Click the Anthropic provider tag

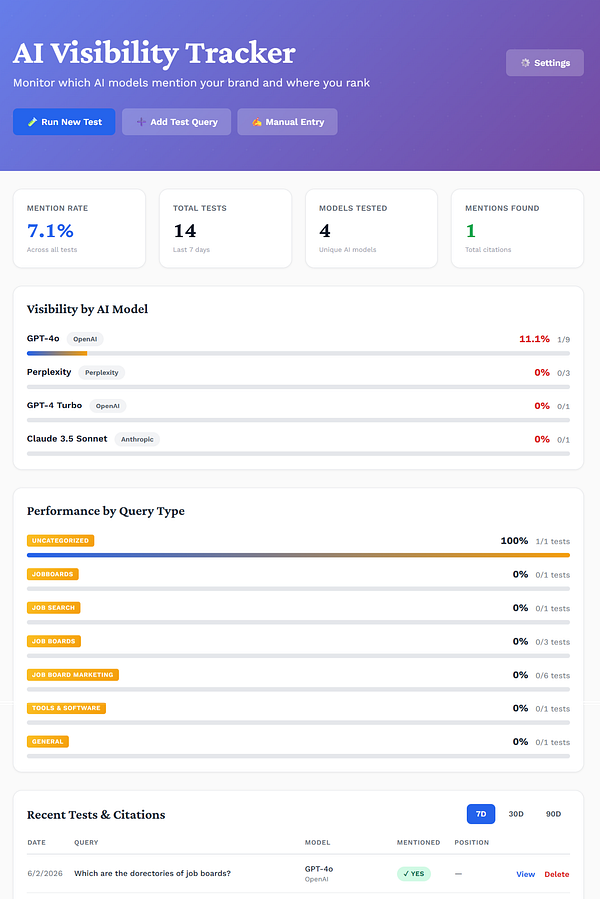137,439
